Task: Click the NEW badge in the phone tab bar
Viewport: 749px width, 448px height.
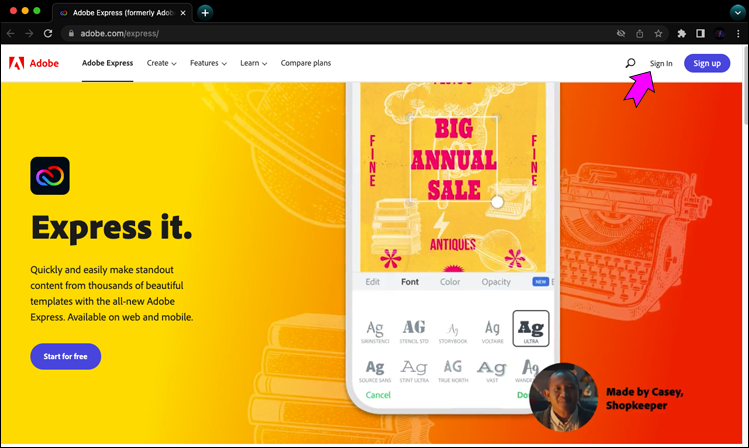Action: click(x=540, y=282)
